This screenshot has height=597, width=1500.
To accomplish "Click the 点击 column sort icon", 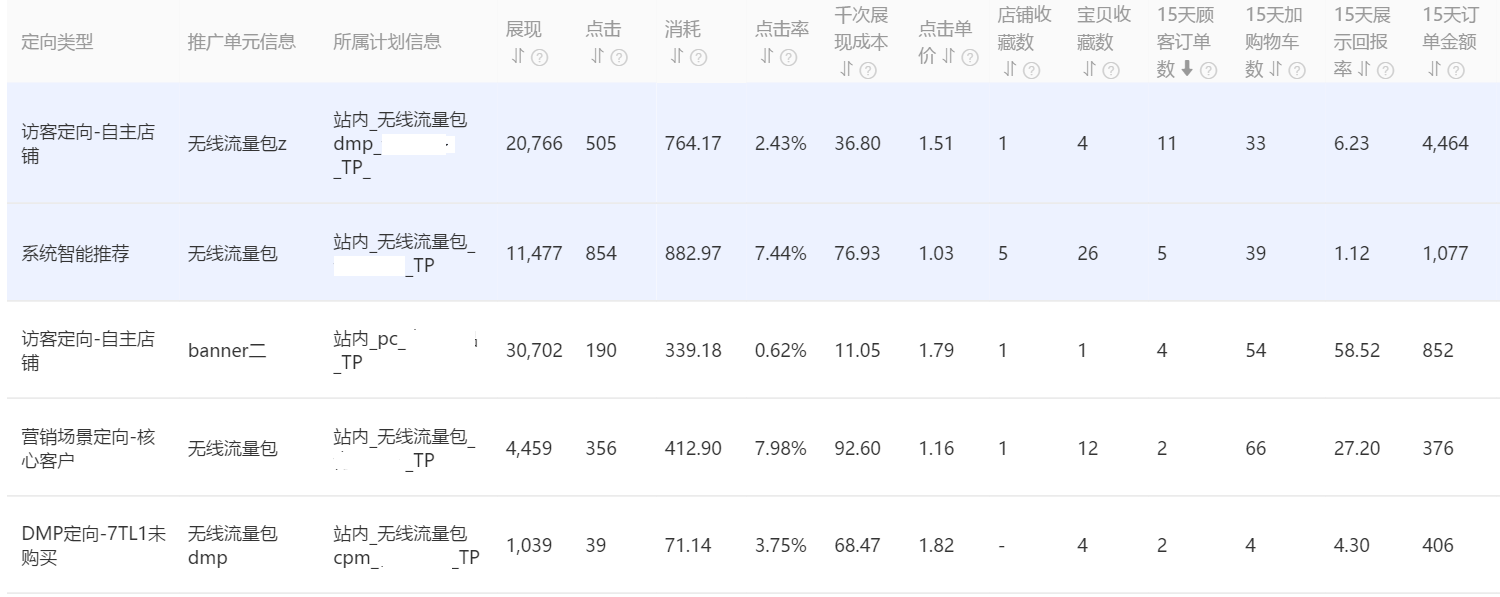I will click(x=597, y=58).
